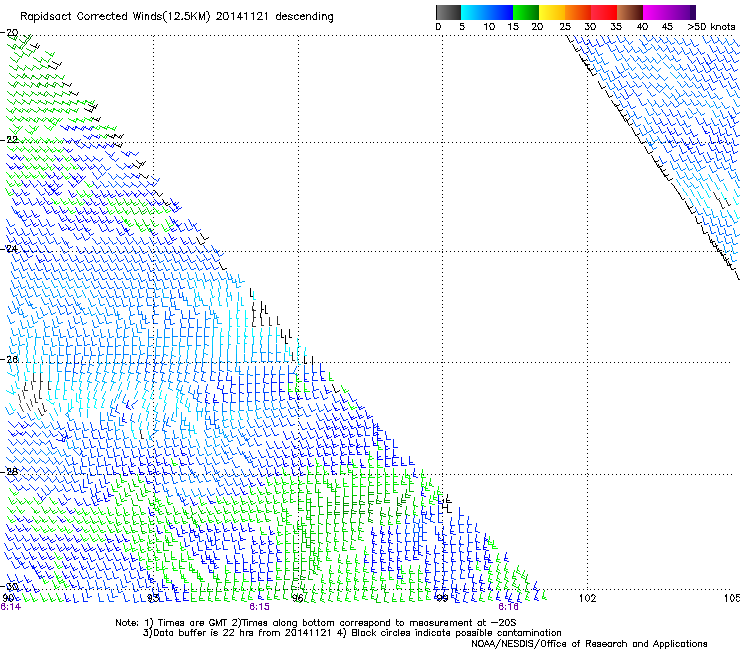Click the '20141121 descending' text in the title
740x650 pixels.
[275, 17]
